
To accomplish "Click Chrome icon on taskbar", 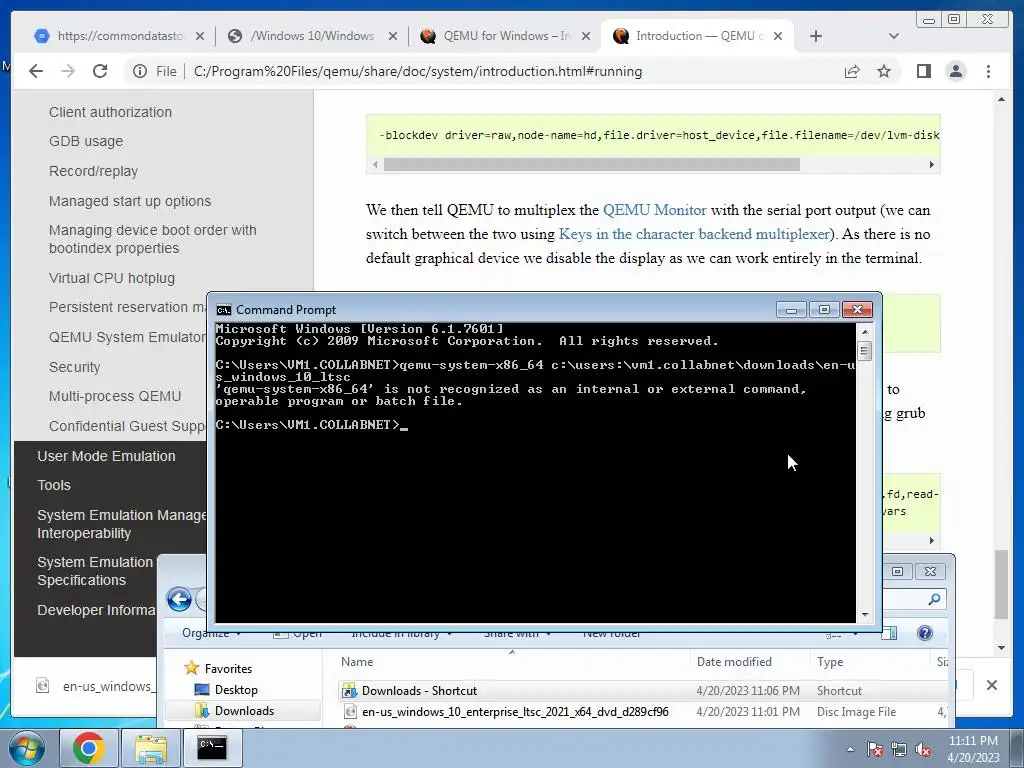I will coord(89,748).
